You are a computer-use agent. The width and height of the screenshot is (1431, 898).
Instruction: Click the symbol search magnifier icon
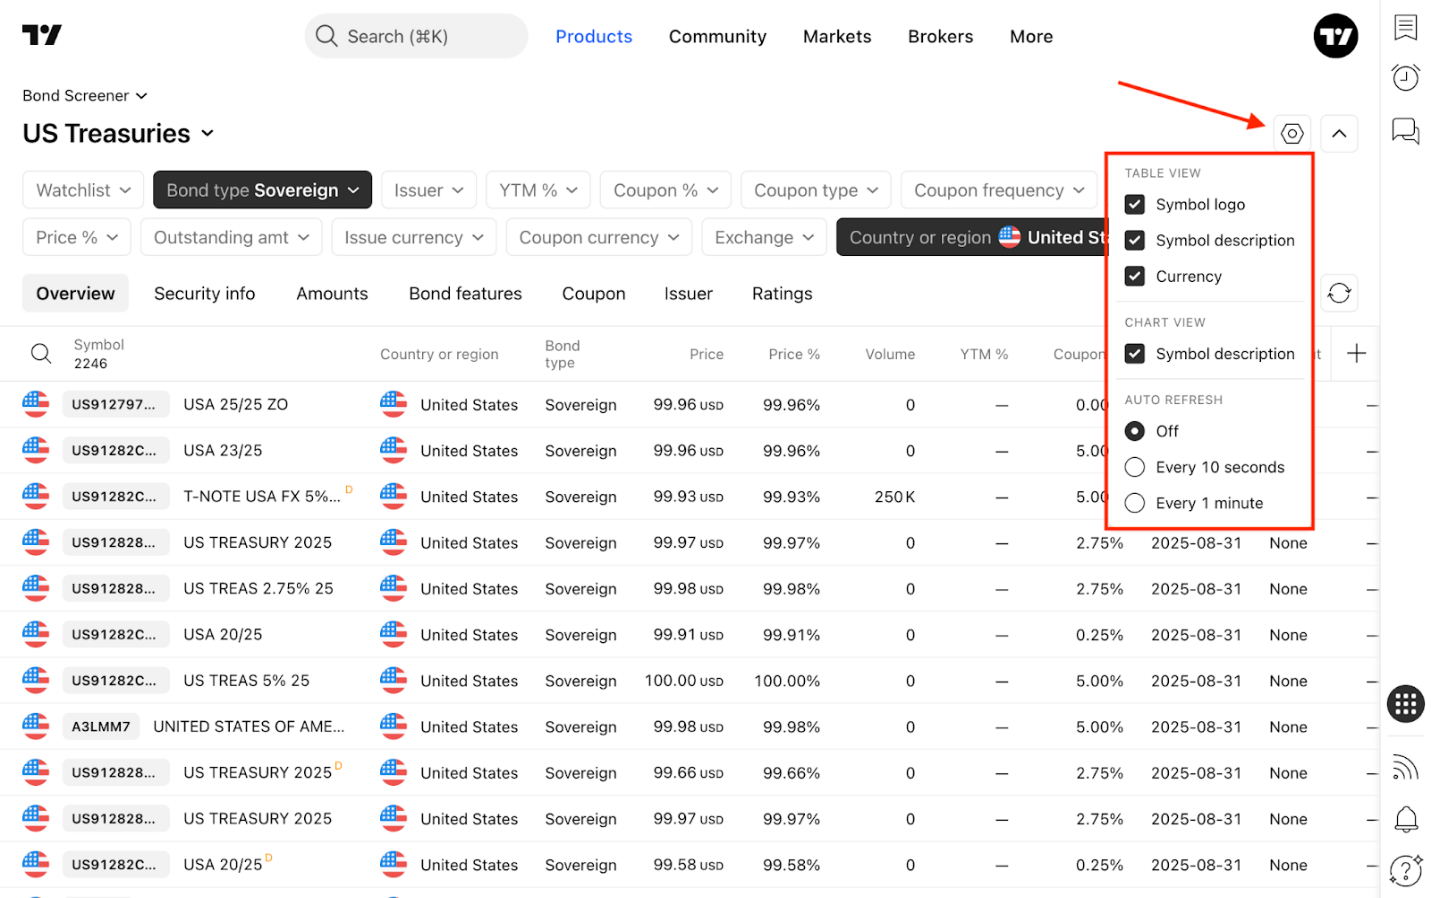click(41, 353)
